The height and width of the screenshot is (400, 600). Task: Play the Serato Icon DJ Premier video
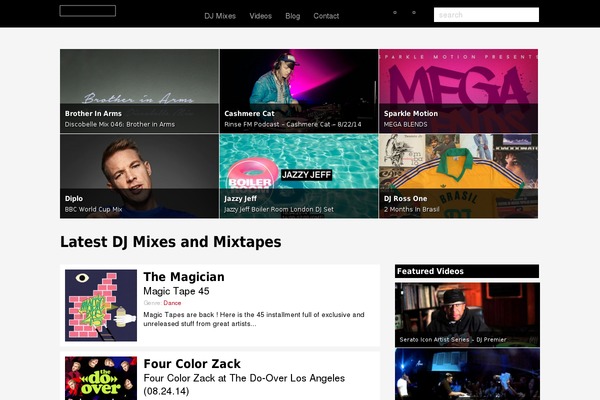(x=467, y=315)
